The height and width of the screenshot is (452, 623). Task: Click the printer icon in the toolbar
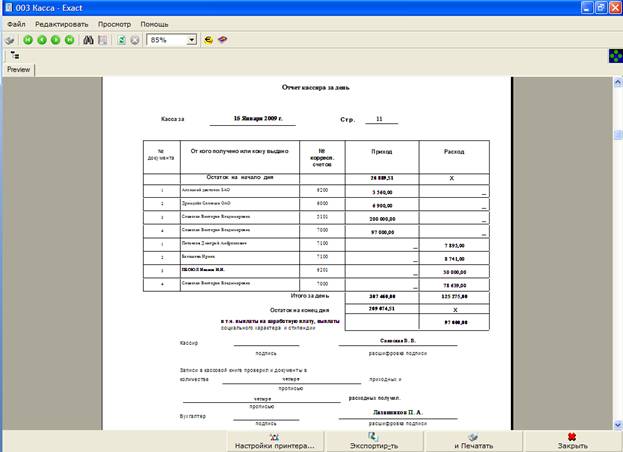point(10,40)
